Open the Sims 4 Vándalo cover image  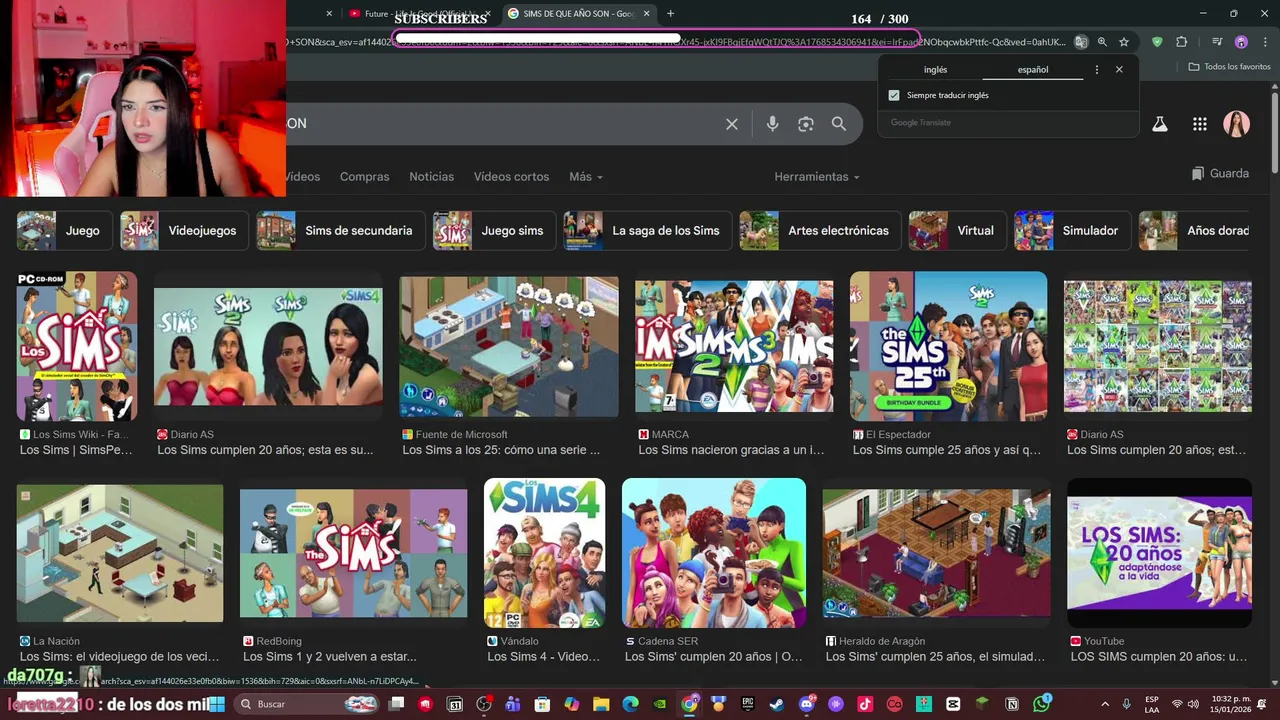coord(544,553)
